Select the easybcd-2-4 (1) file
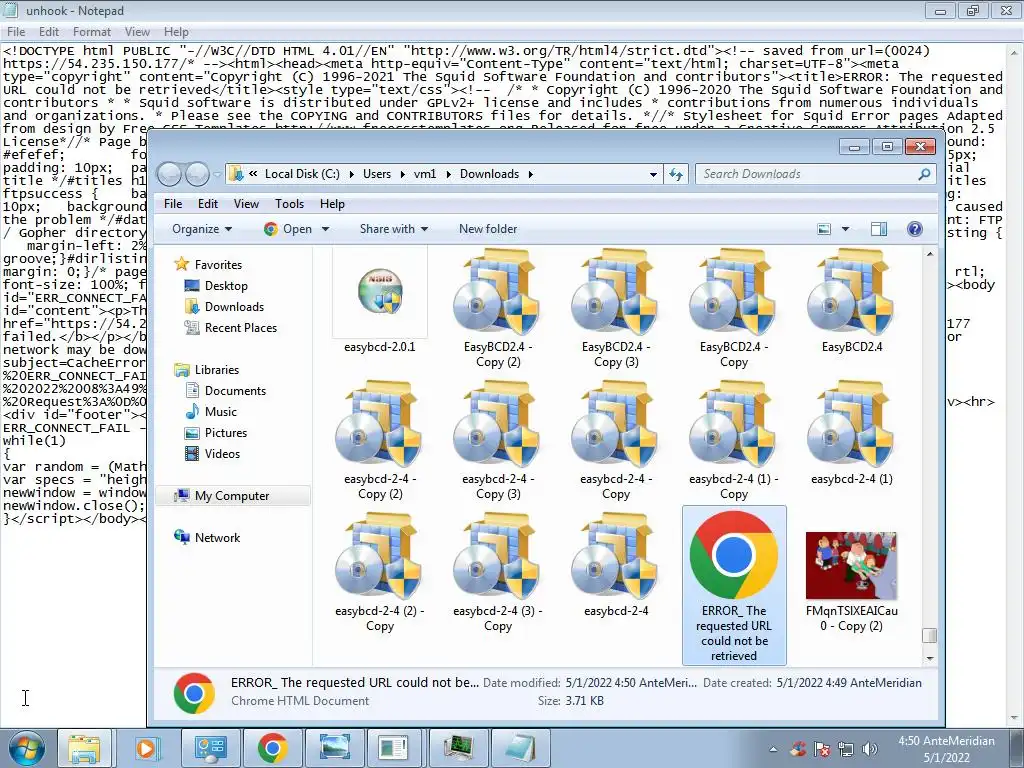 [852, 433]
